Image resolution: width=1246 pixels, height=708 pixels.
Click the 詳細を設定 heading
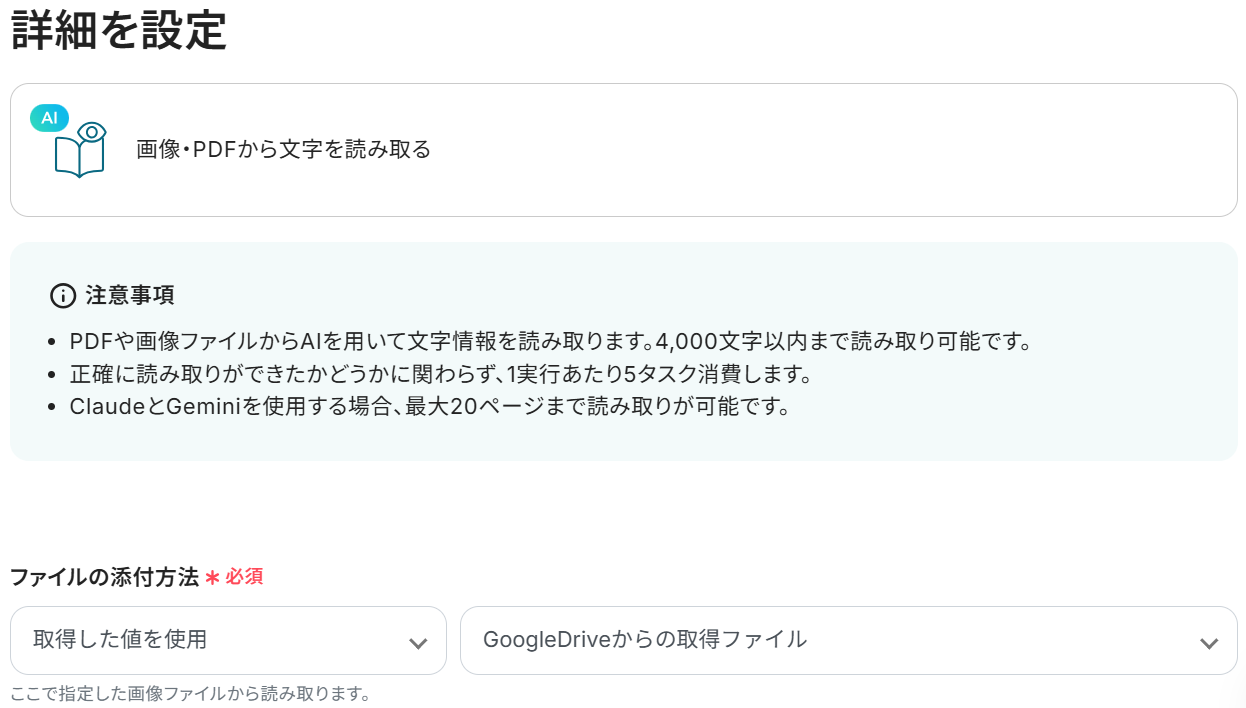pos(119,30)
